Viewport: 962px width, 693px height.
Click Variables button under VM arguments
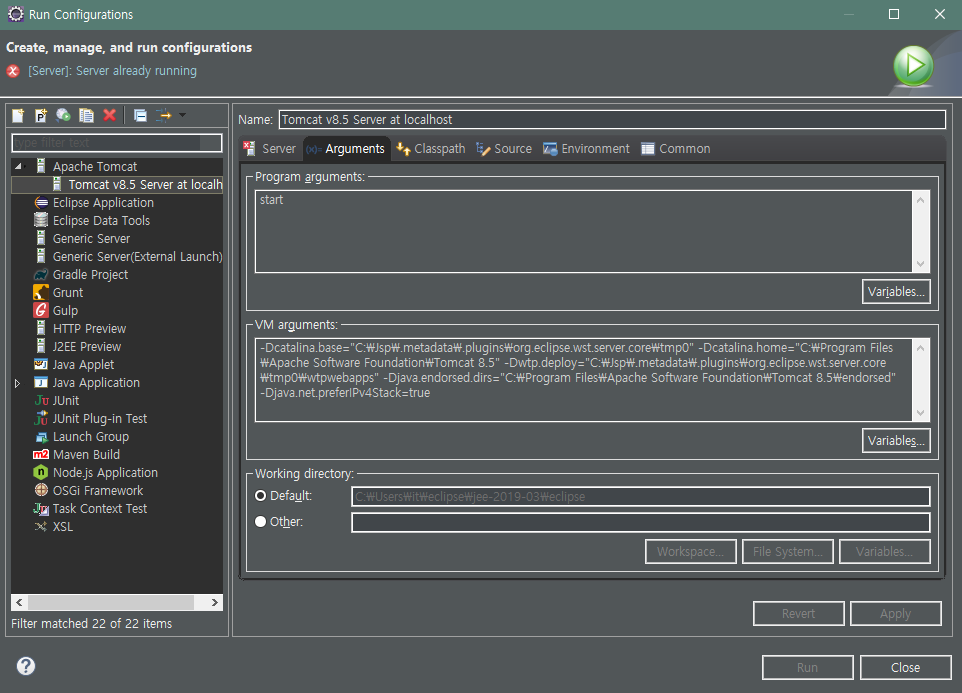tap(896, 440)
